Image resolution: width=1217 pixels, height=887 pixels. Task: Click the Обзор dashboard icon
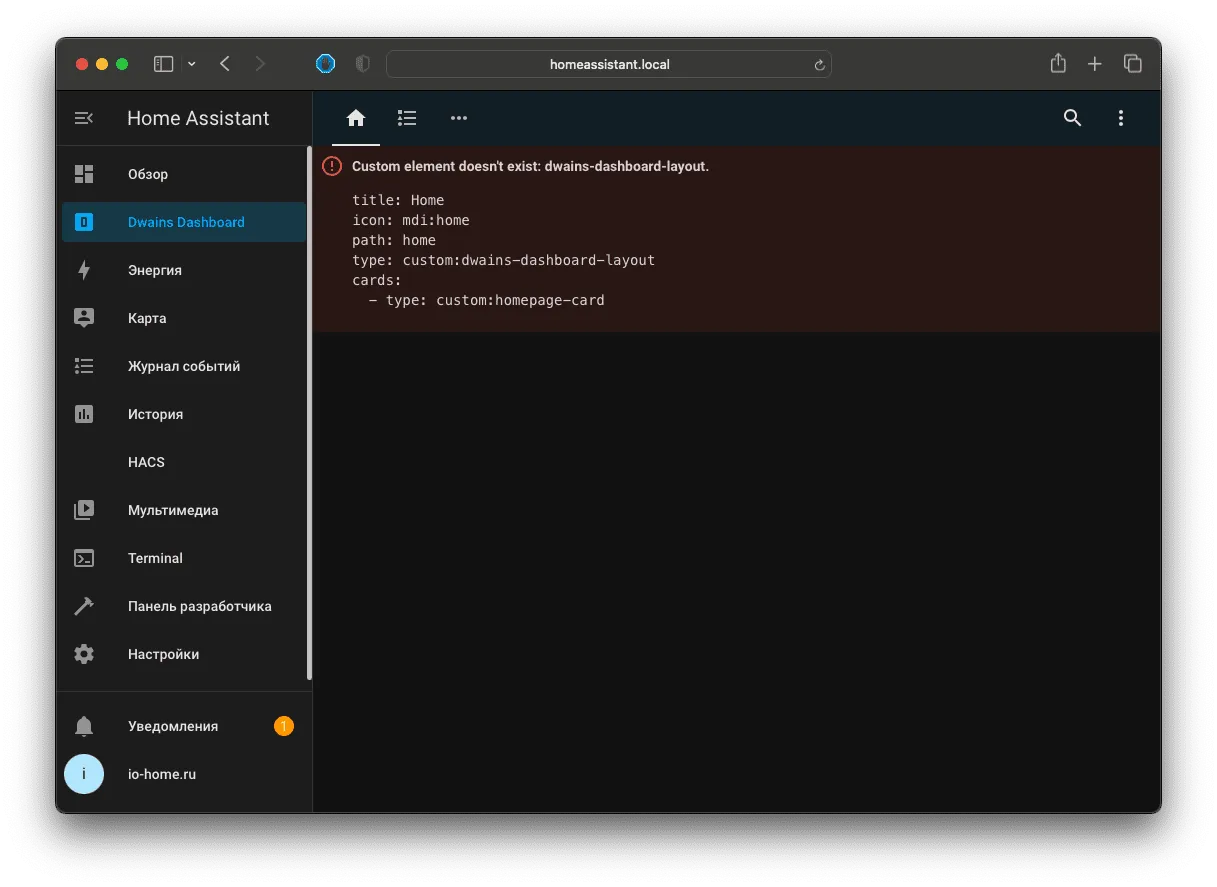pos(84,174)
